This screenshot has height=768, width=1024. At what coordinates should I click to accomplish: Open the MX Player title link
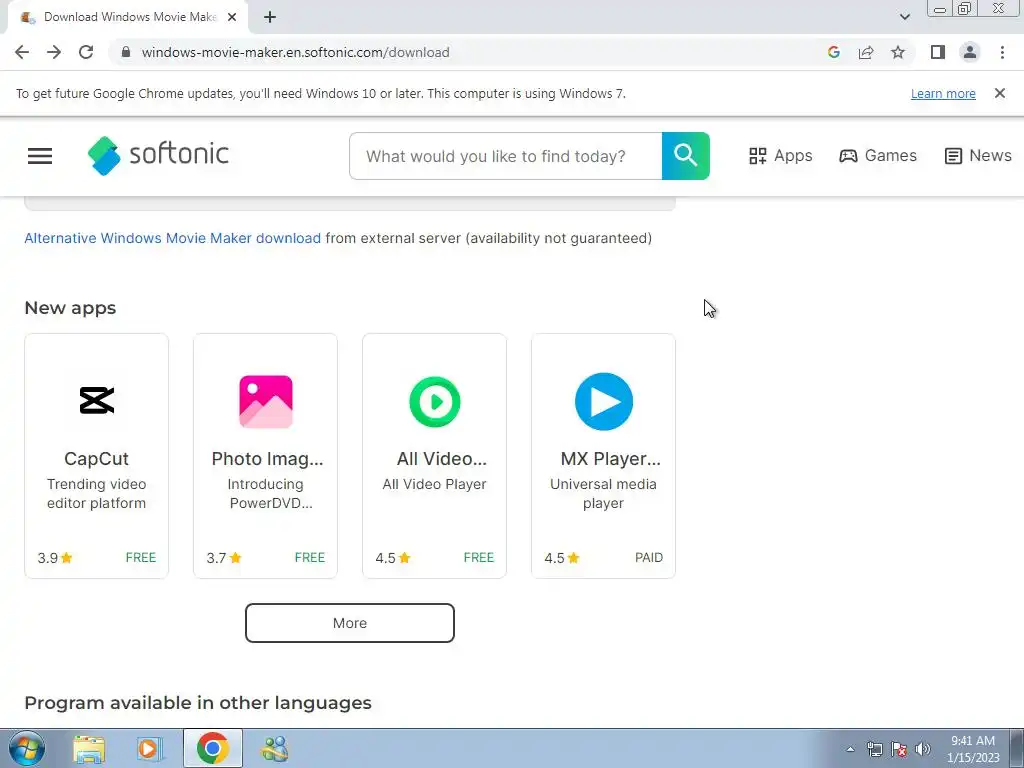(x=611, y=458)
